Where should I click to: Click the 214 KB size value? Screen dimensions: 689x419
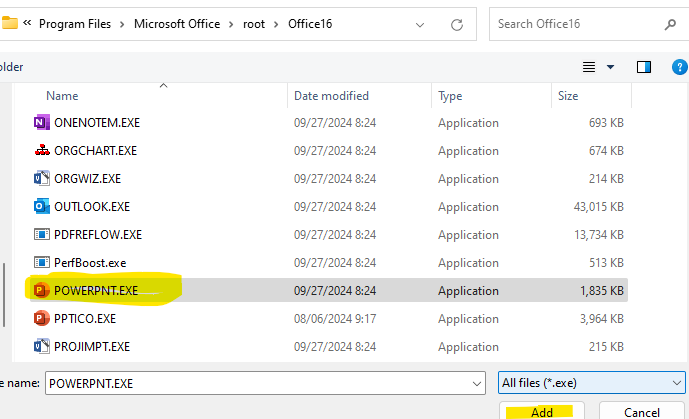(x=606, y=179)
